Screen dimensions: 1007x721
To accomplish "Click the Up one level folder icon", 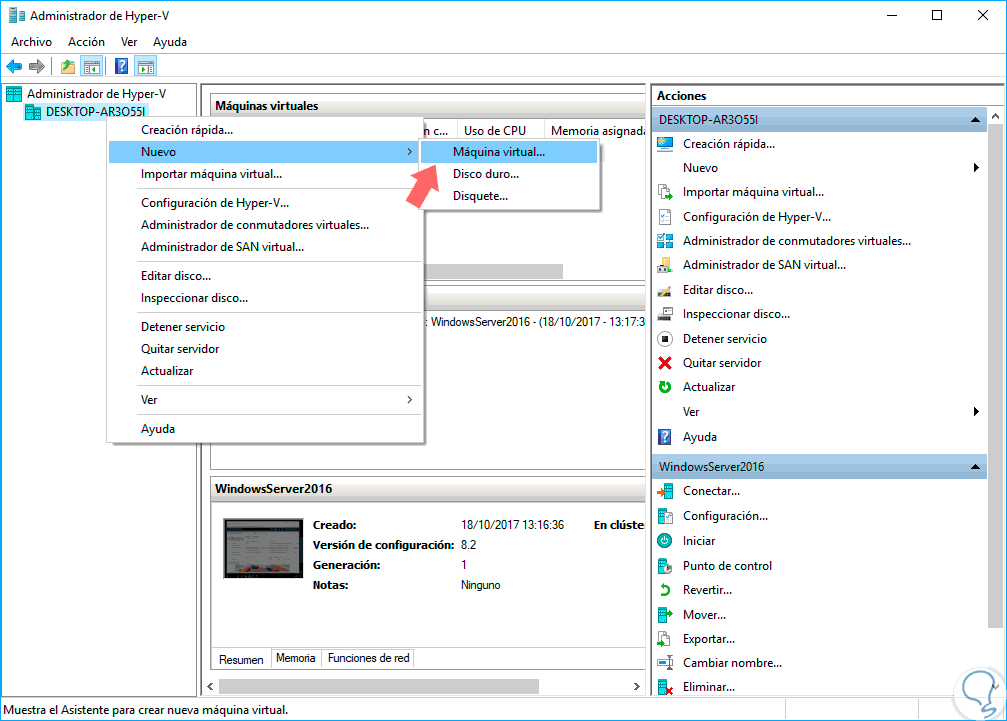I will [x=67, y=66].
